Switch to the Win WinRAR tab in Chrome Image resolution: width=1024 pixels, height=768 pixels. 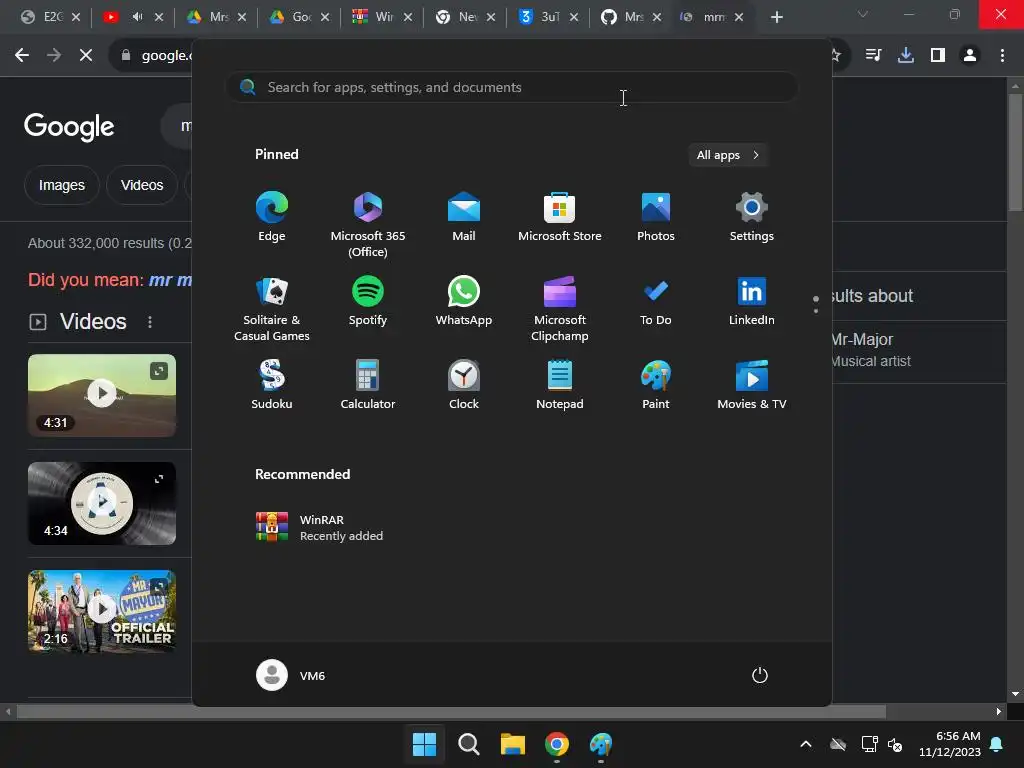375,17
